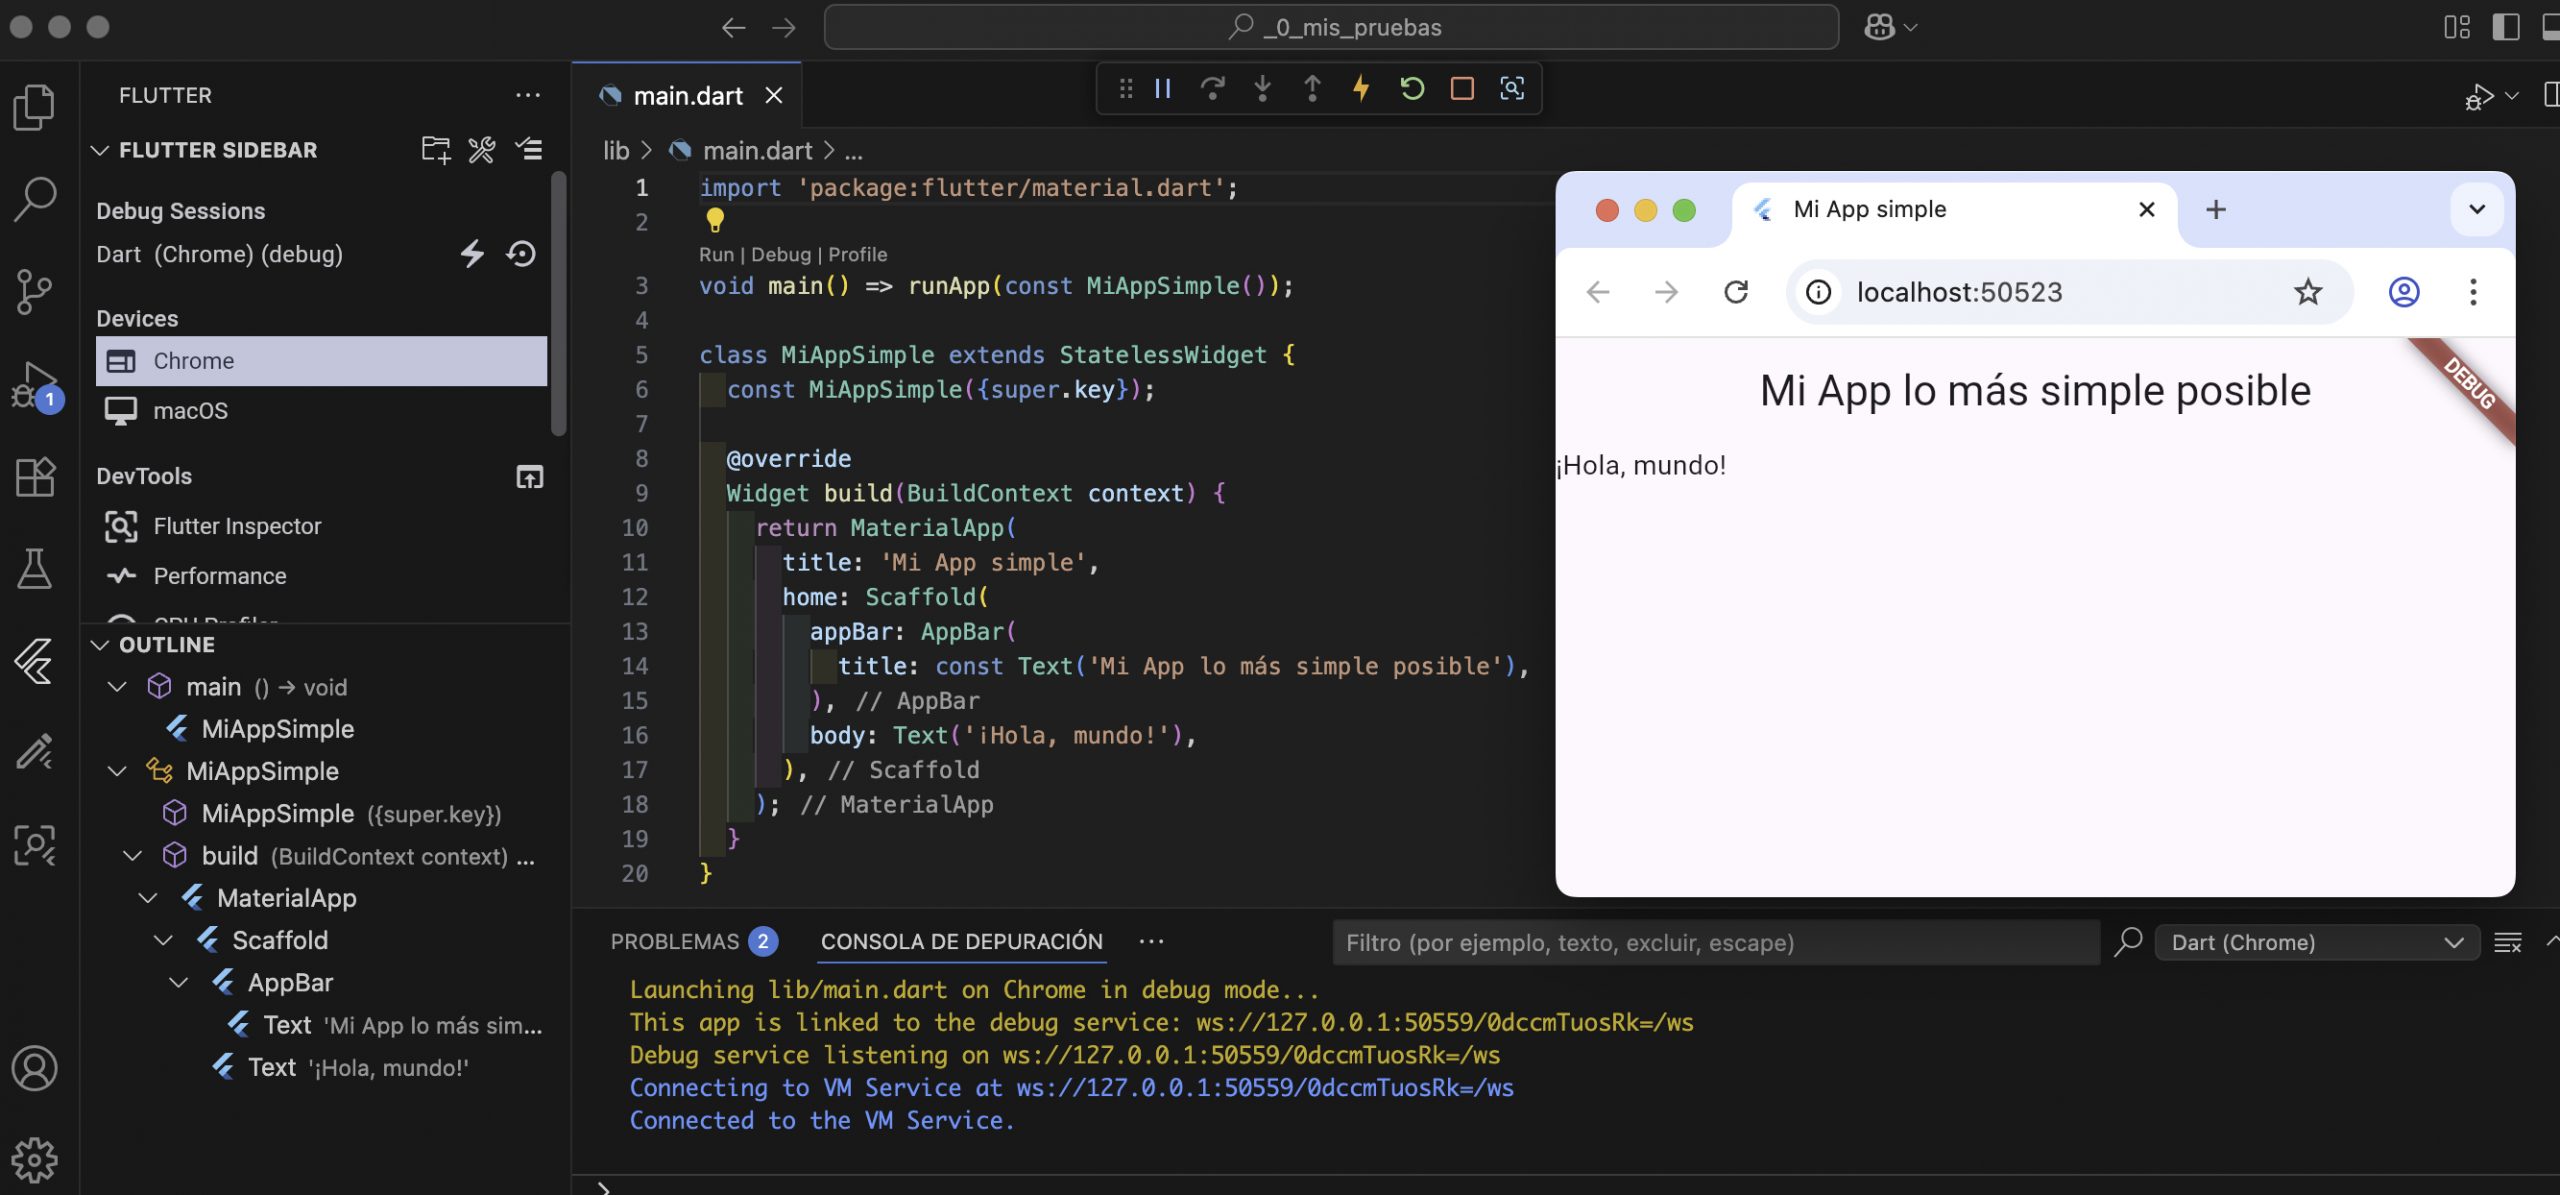This screenshot has width=2560, height=1195.
Task: Open the Flutter view in activity bar
Action: [35, 661]
